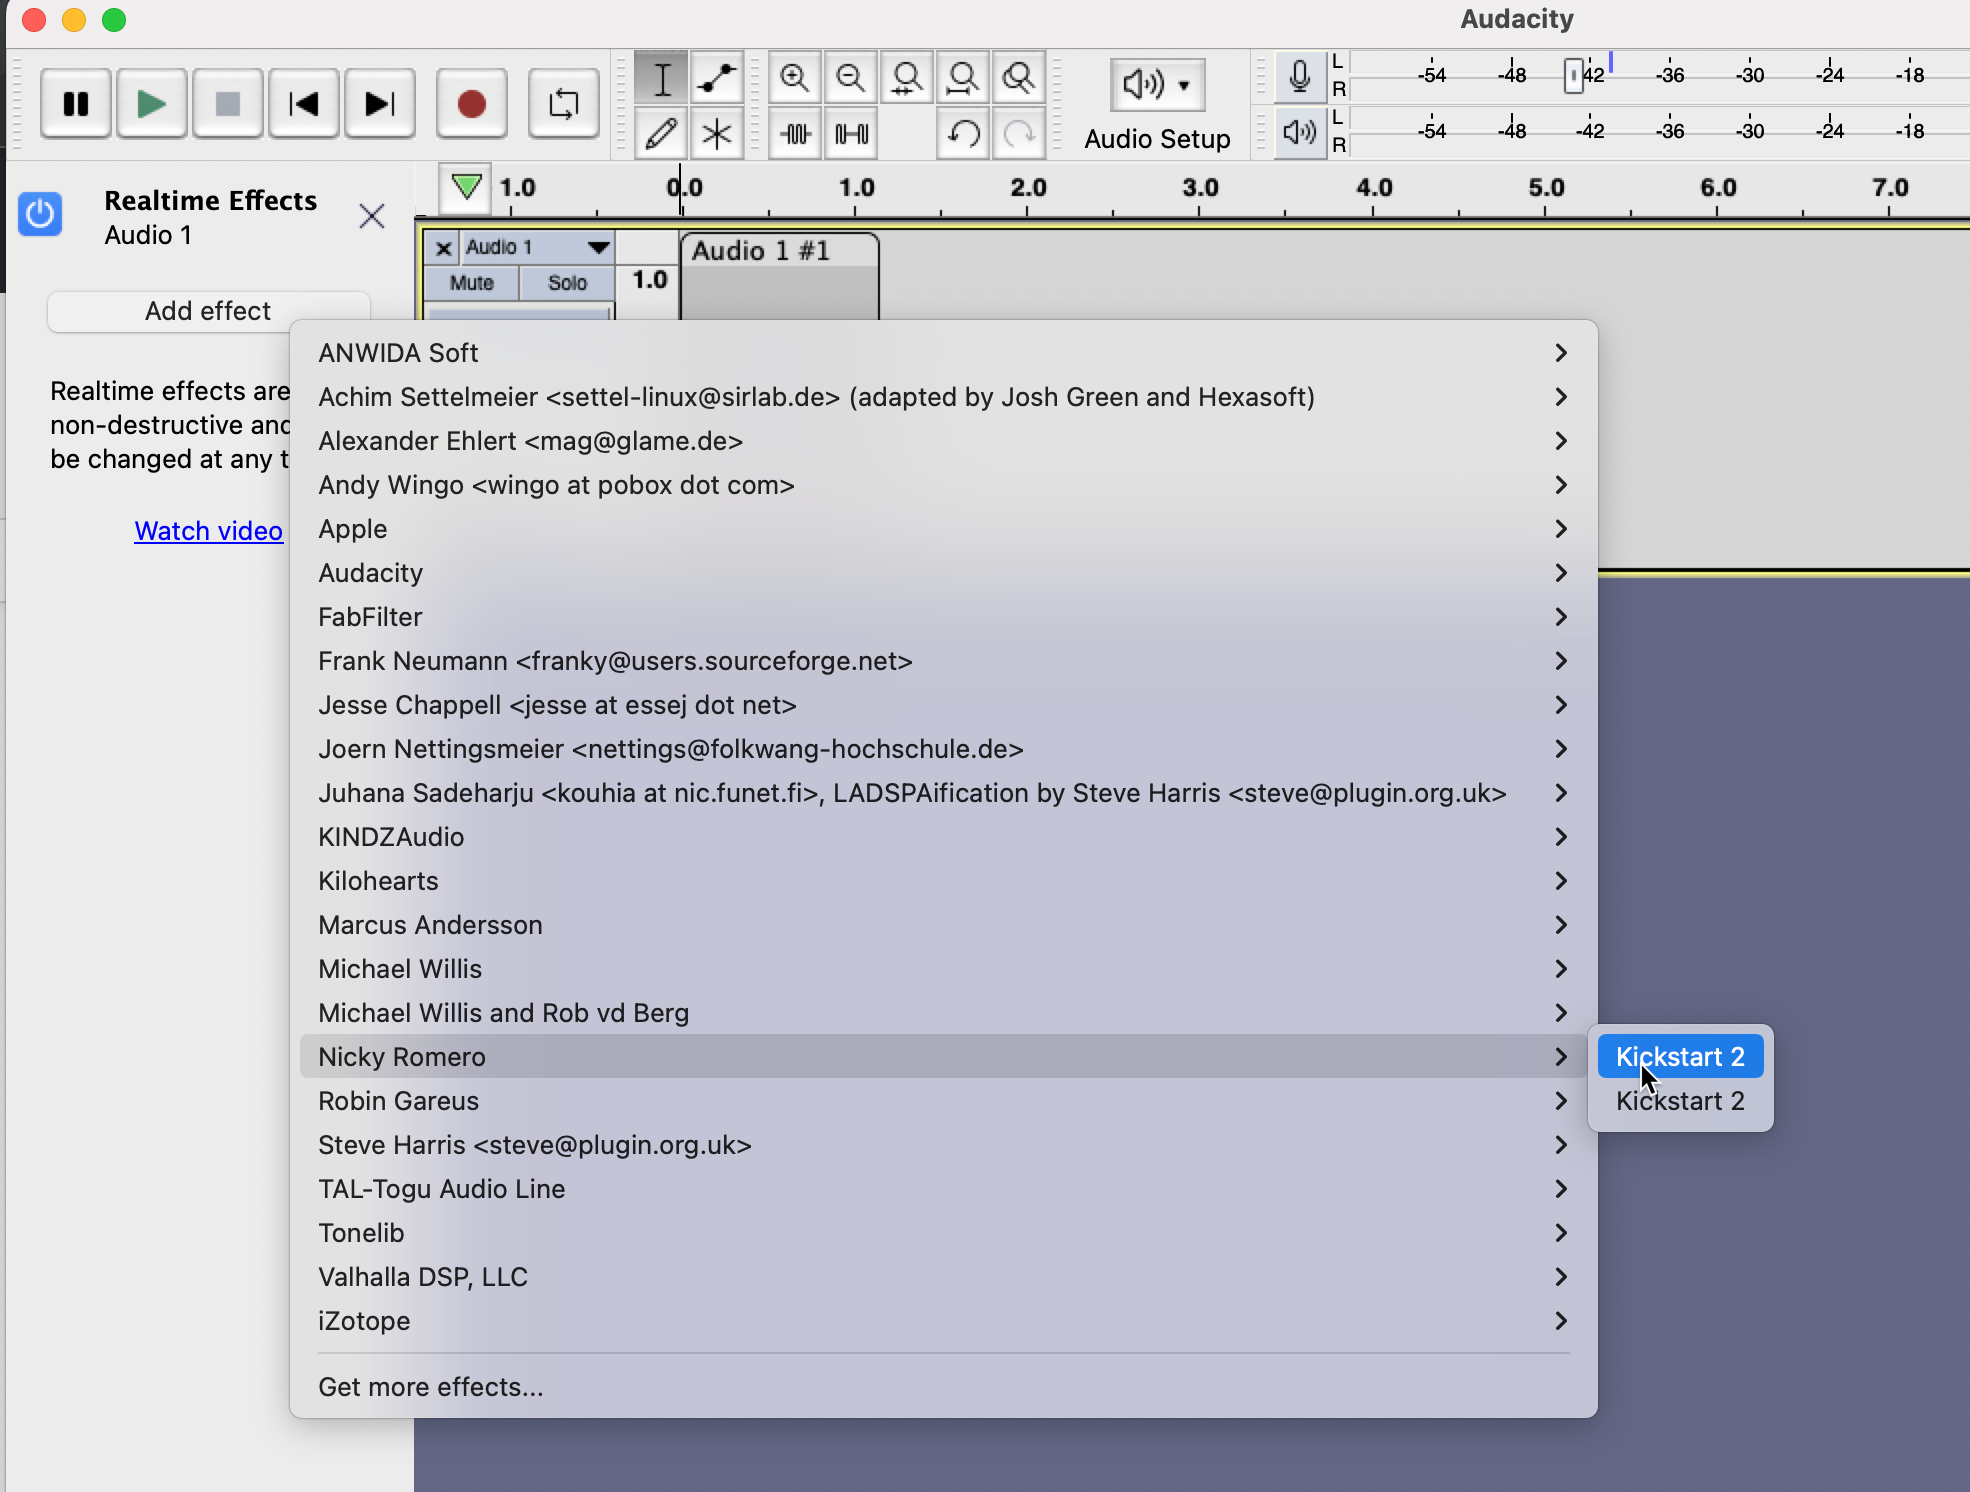Click the green playhead timeline marker

466,187
